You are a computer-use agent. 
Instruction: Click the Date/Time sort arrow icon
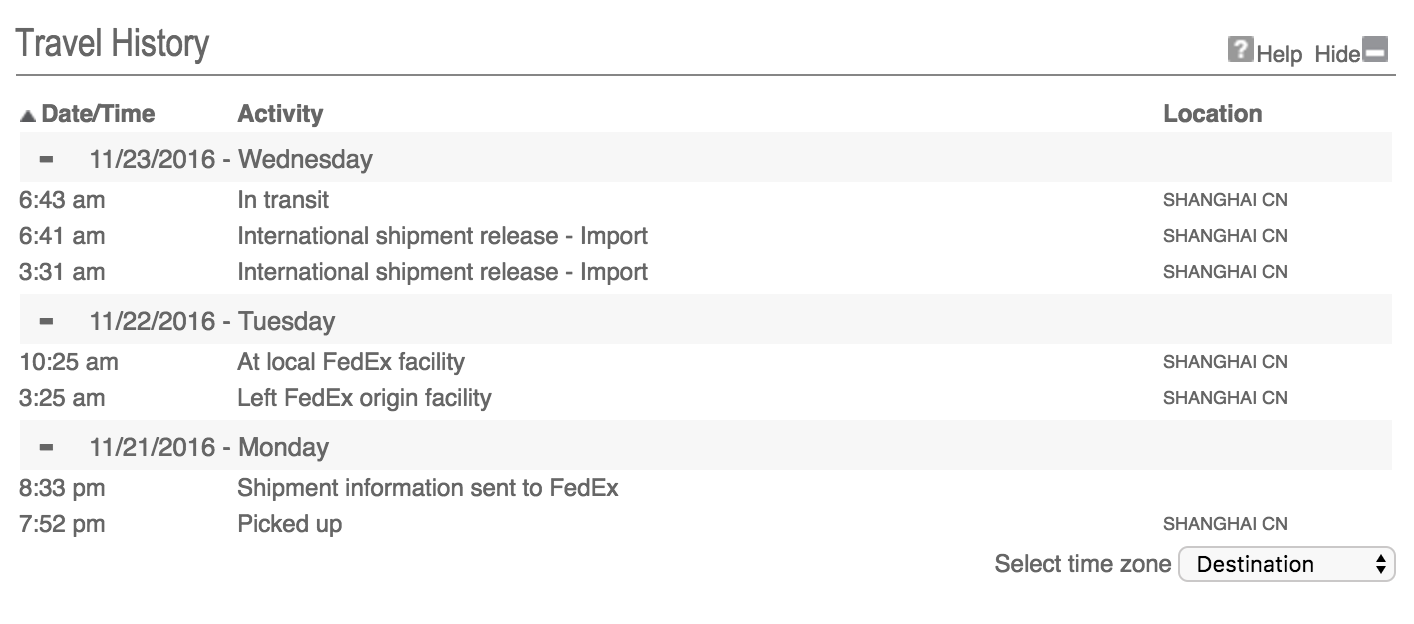click(27, 115)
